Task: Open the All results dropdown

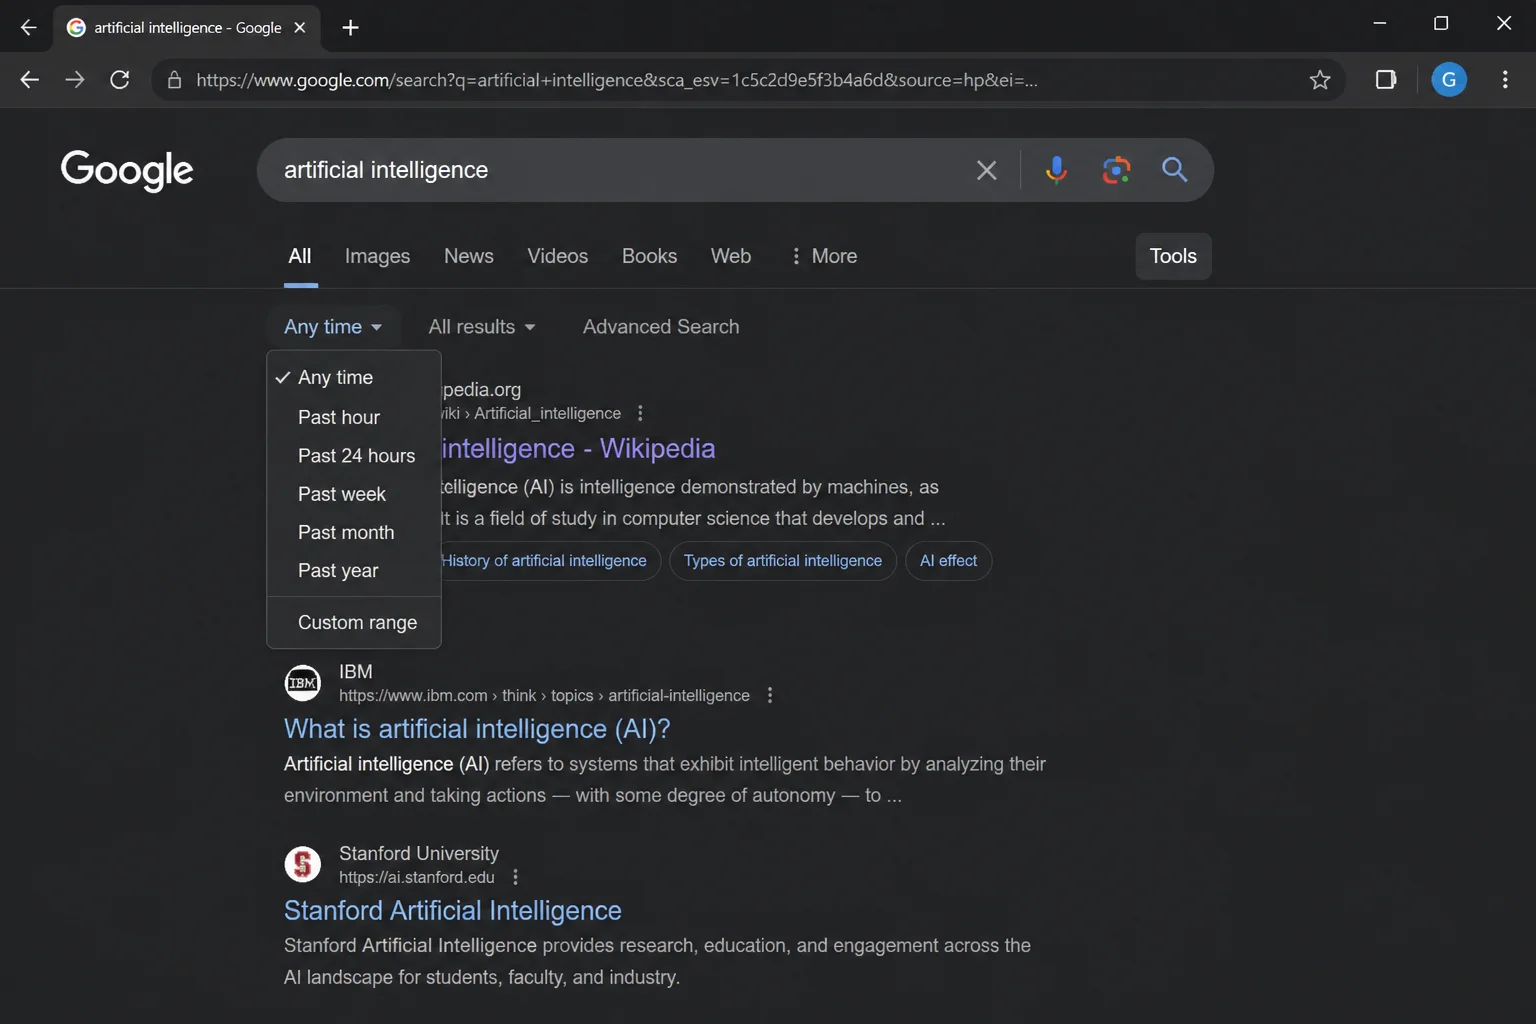Action: [x=482, y=327]
